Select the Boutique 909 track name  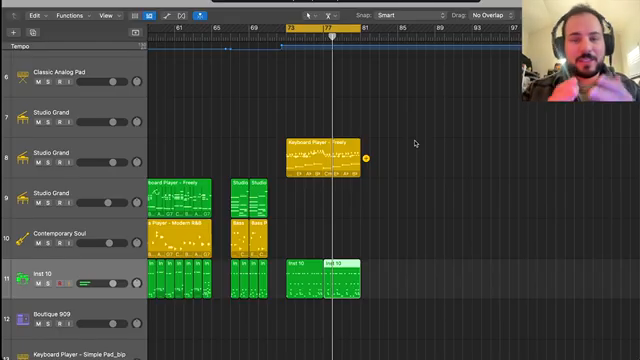52,314
